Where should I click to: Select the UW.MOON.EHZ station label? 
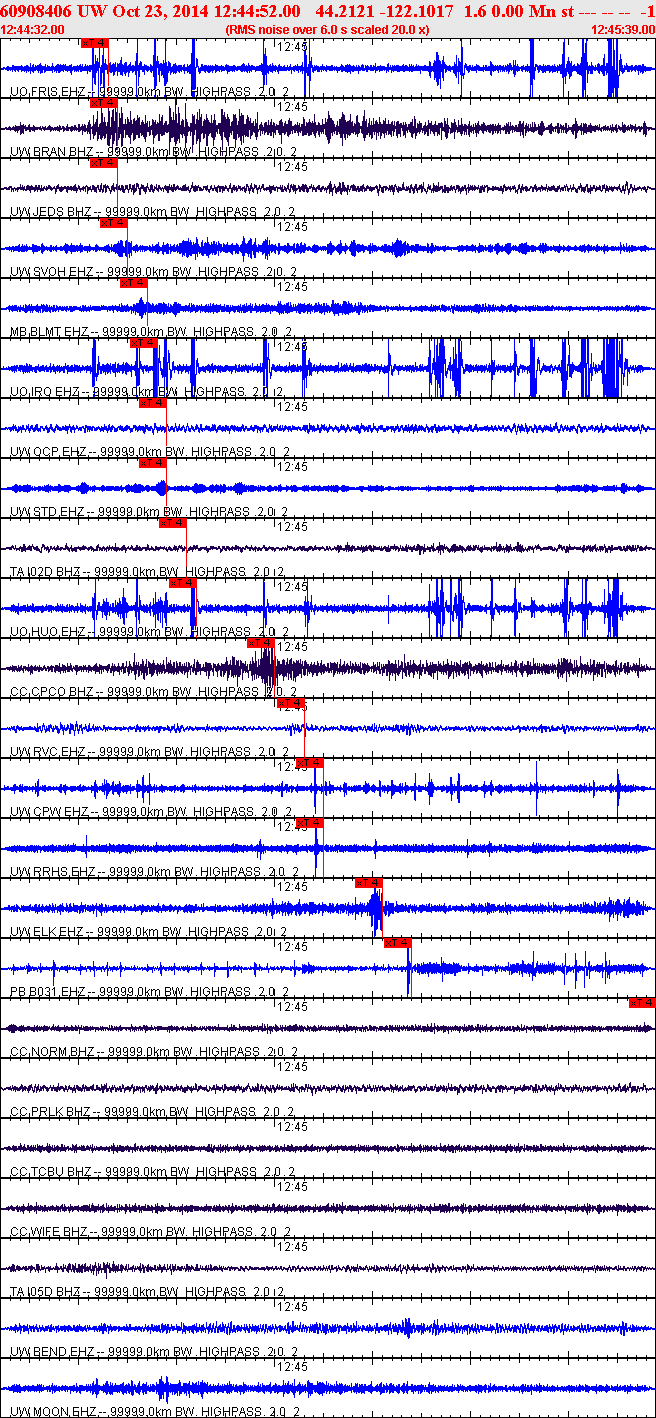click(53, 1412)
